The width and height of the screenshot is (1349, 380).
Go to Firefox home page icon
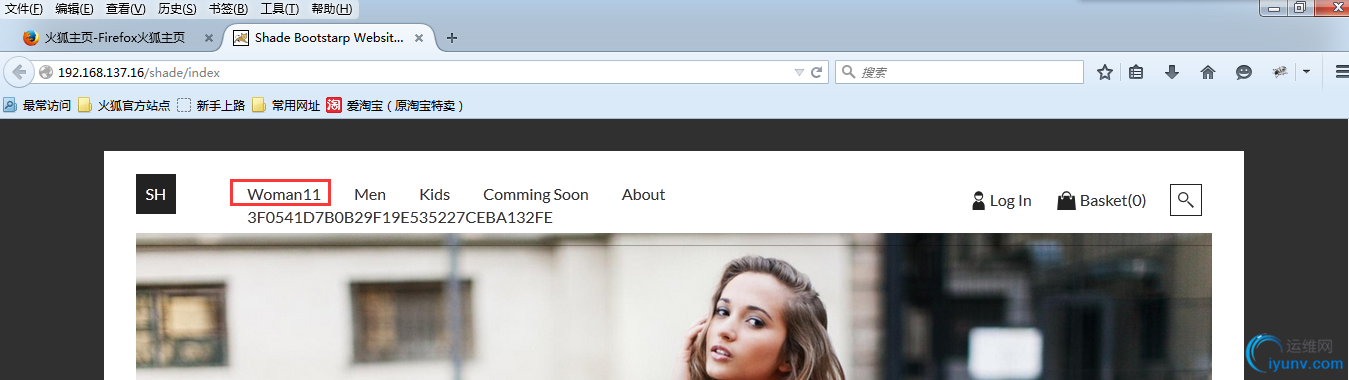[1207, 72]
